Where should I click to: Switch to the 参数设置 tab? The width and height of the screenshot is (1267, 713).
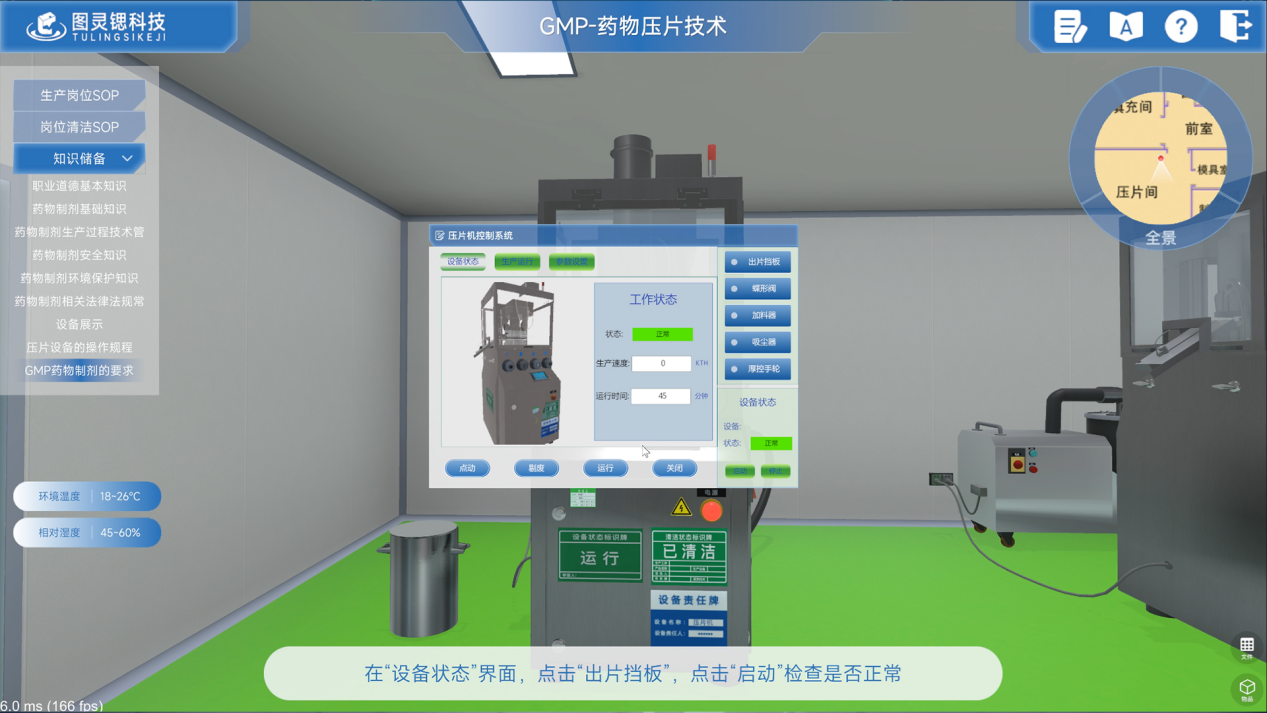pyautogui.click(x=571, y=262)
